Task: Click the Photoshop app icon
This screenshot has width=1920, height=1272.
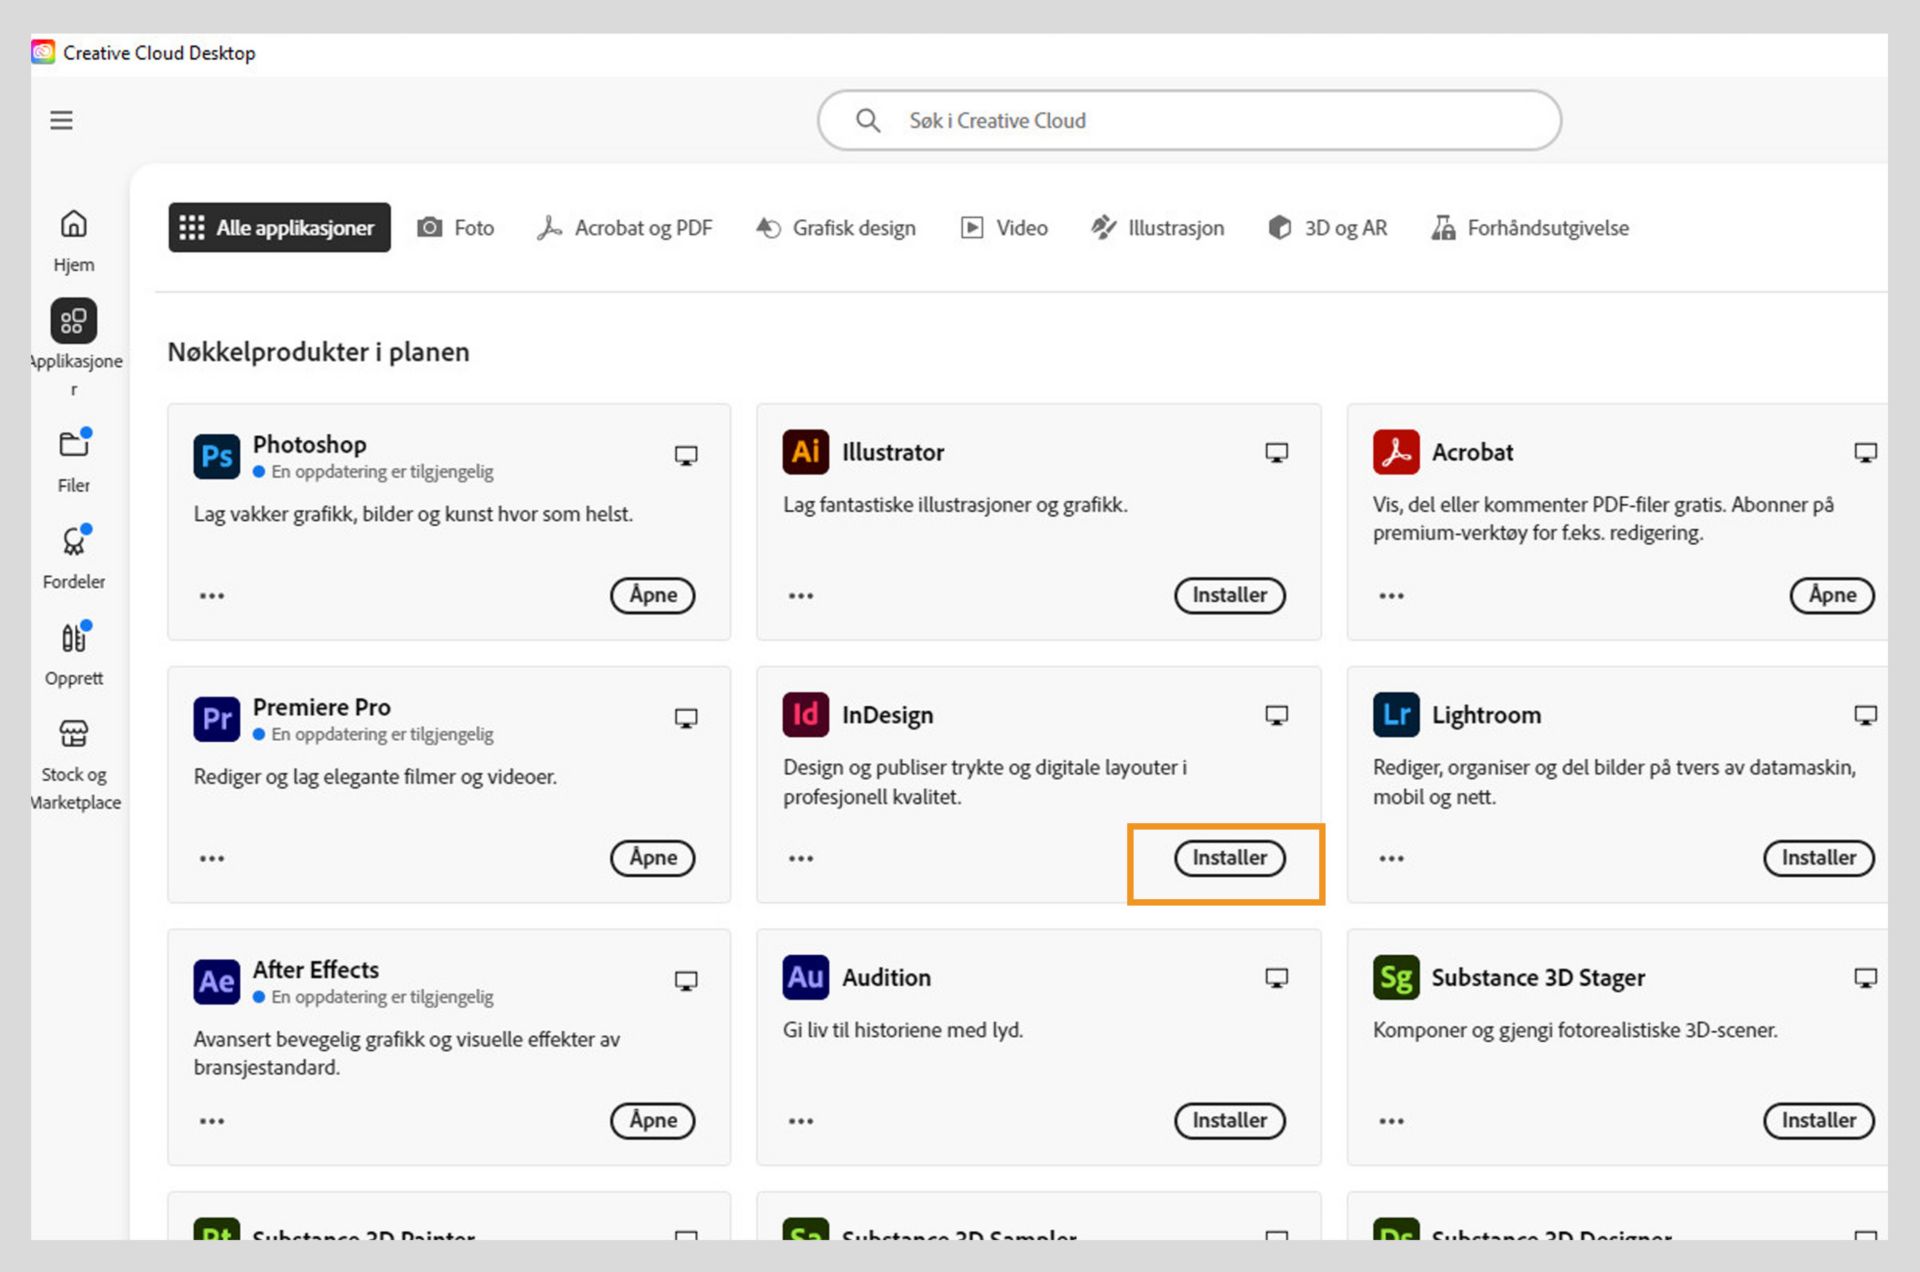Action: click(216, 457)
